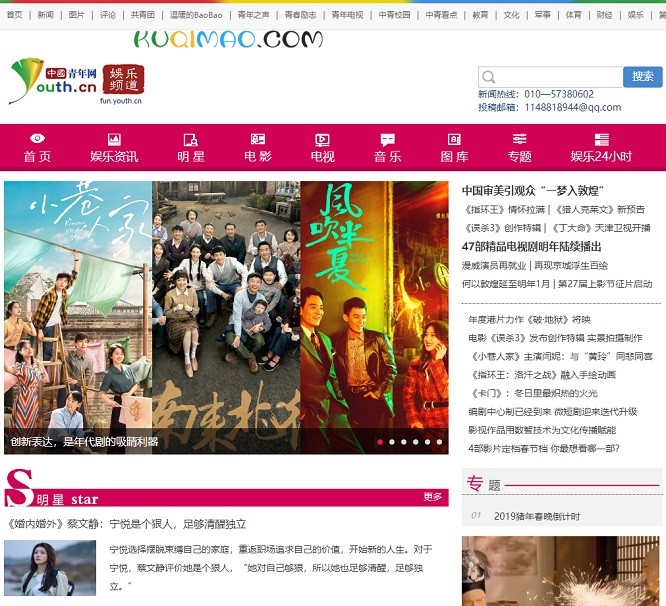Open top bar link 图片
Viewport: 666px width, 606px height.
[x=76, y=15]
